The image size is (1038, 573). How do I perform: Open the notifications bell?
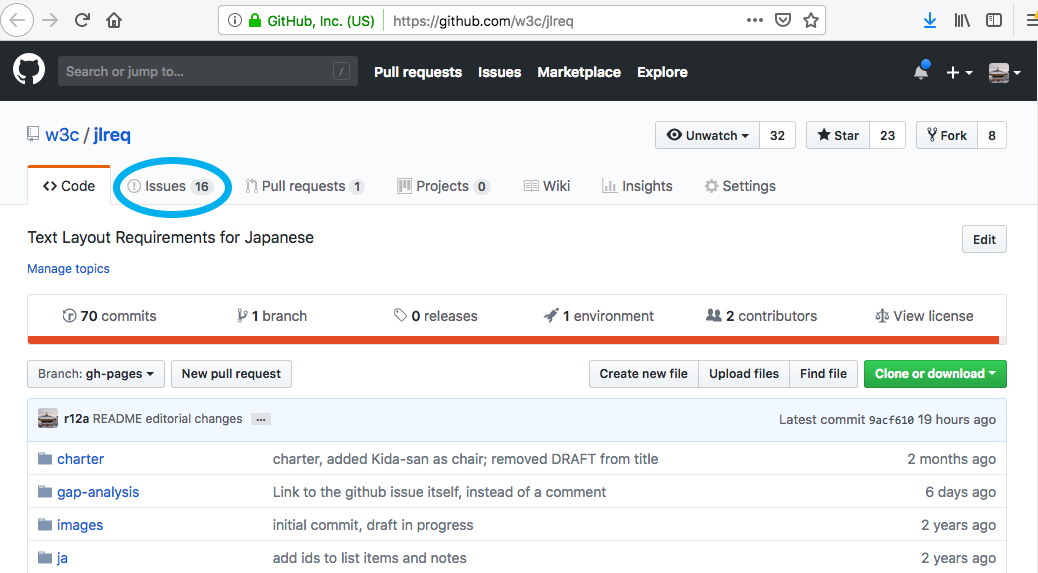click(x=920, y=72)
